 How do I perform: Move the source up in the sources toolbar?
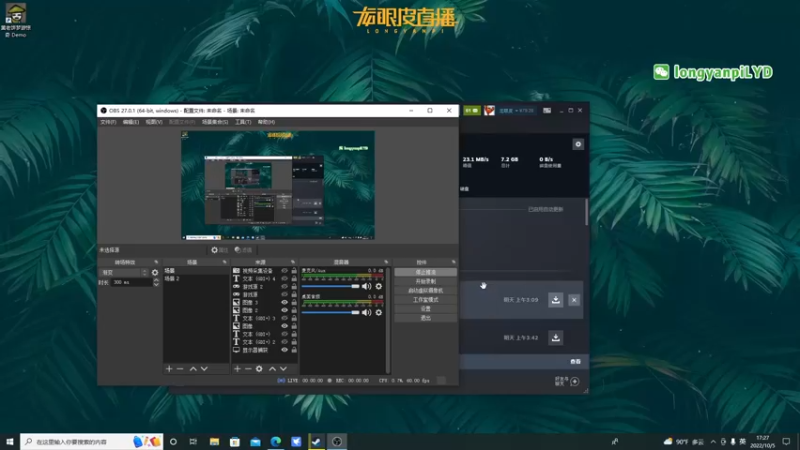click(272, 369)
